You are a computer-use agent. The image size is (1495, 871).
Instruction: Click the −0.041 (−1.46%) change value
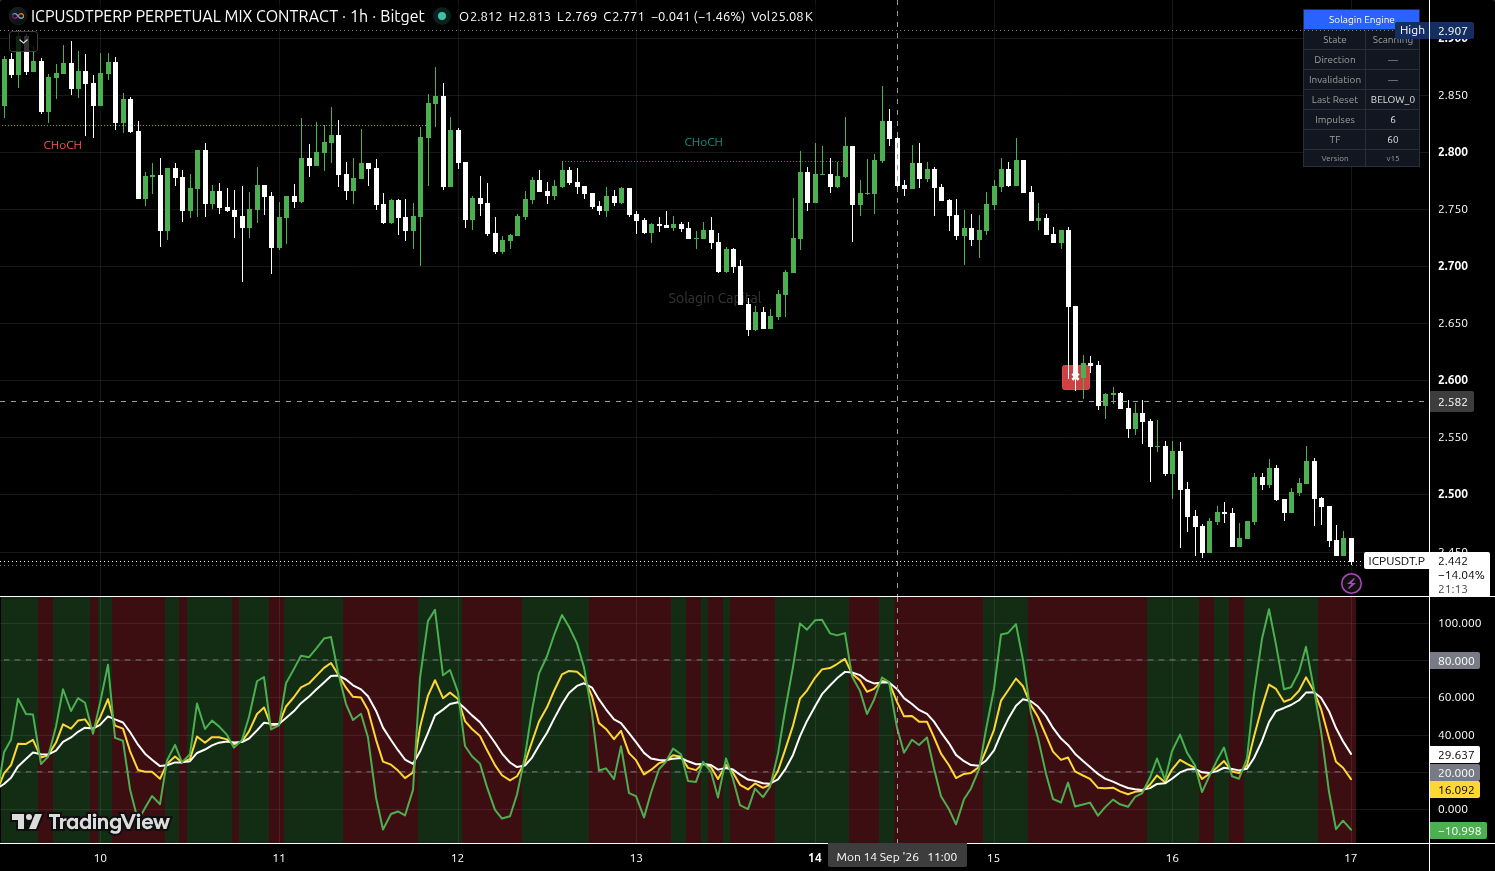697,17
